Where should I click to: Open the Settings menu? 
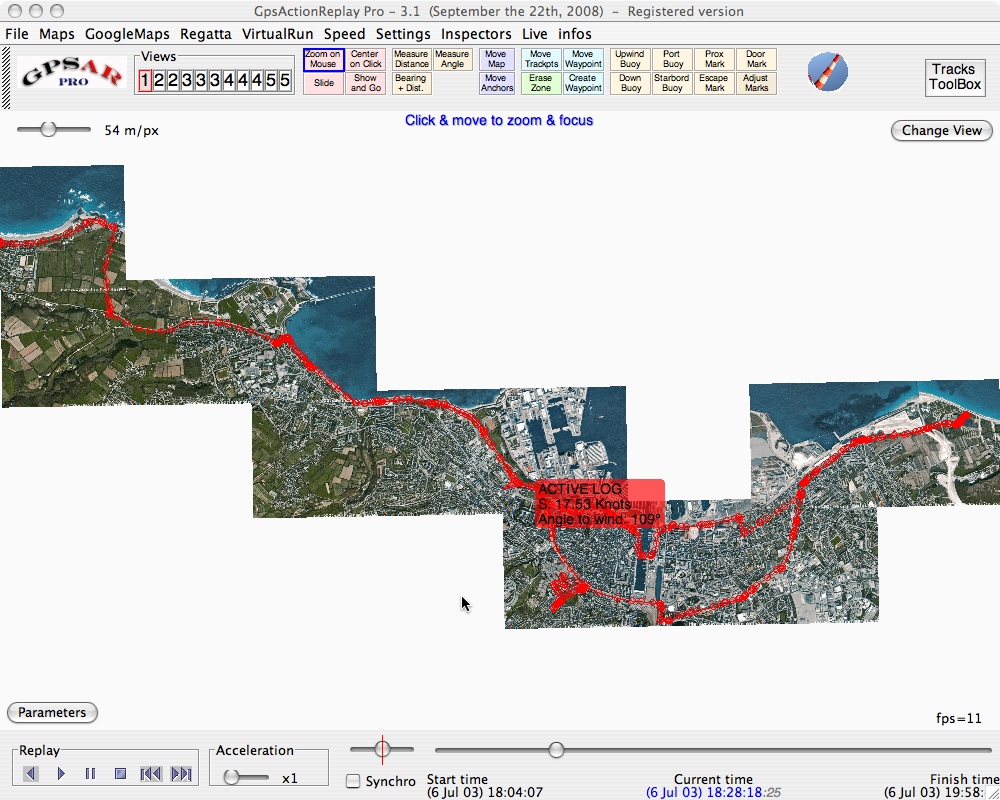[403, 34]
